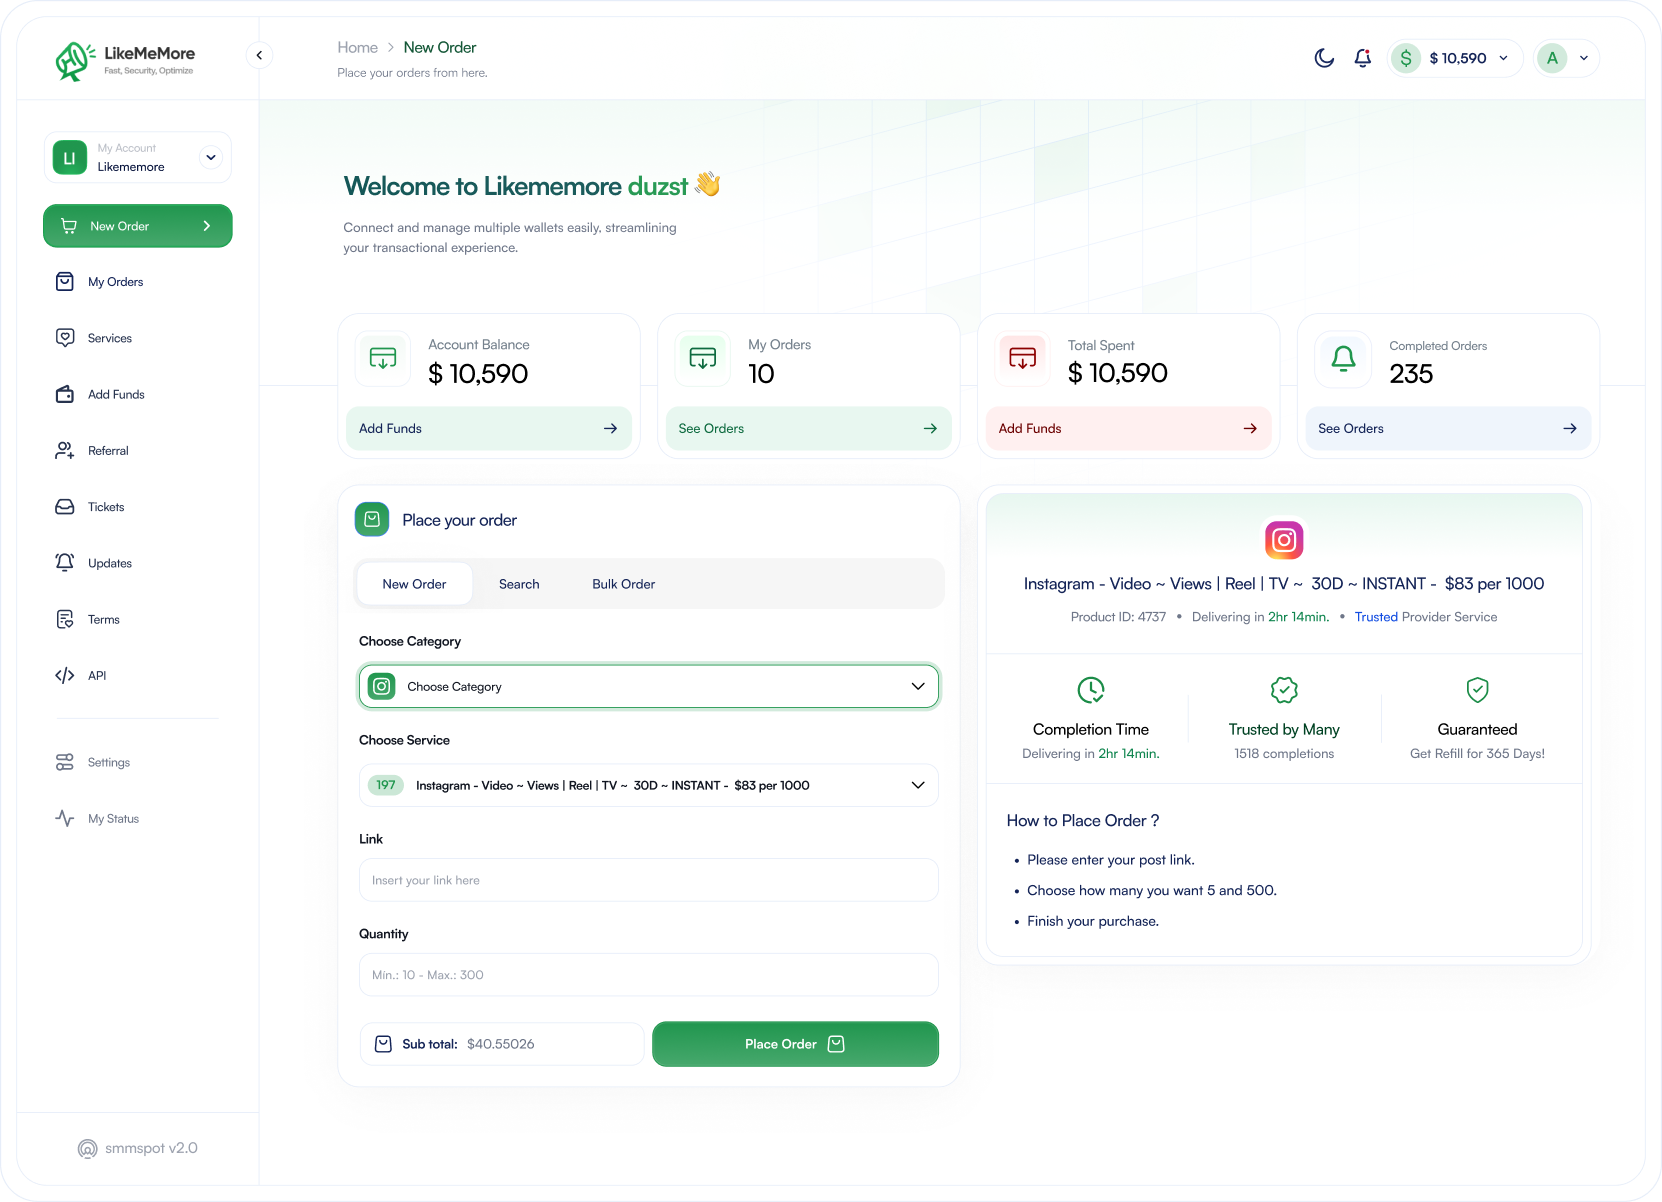
Task: Click the Link input field
Action: tap(648, 881)
